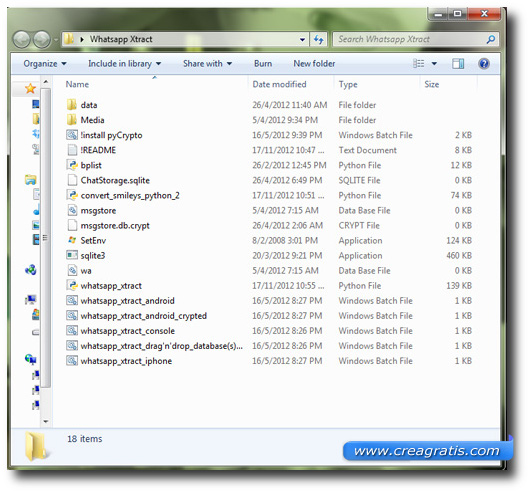Viewport: 530px width, 493px height.
Task: Open the view options dropdown arrow
Action: coord(434,64)
